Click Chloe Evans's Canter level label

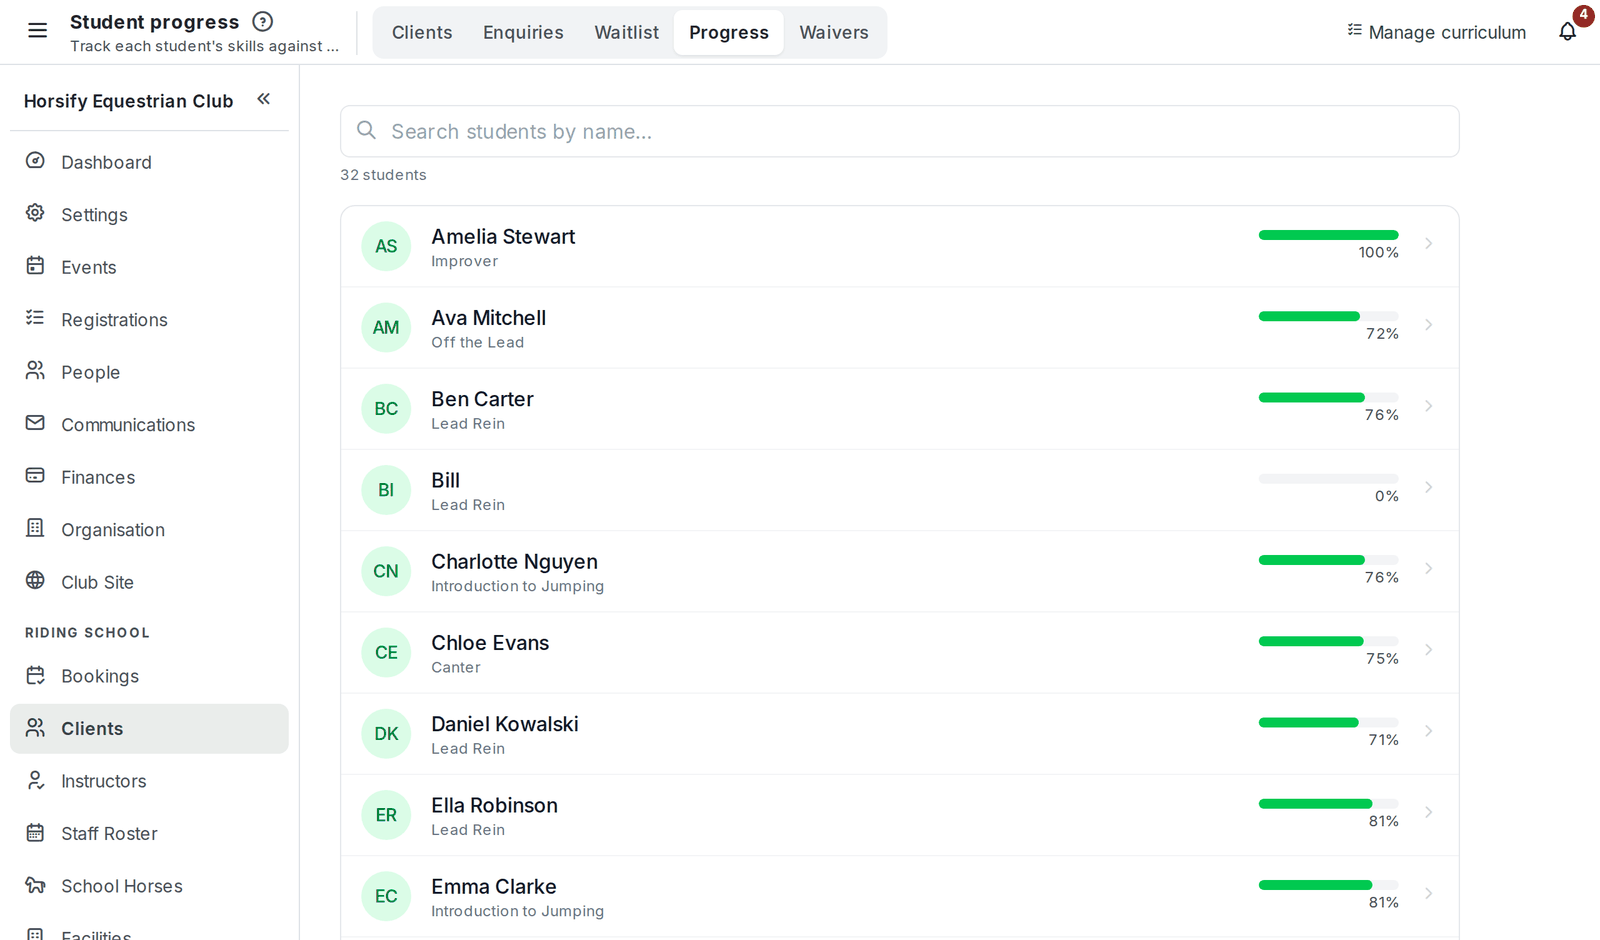coord(456,667)
